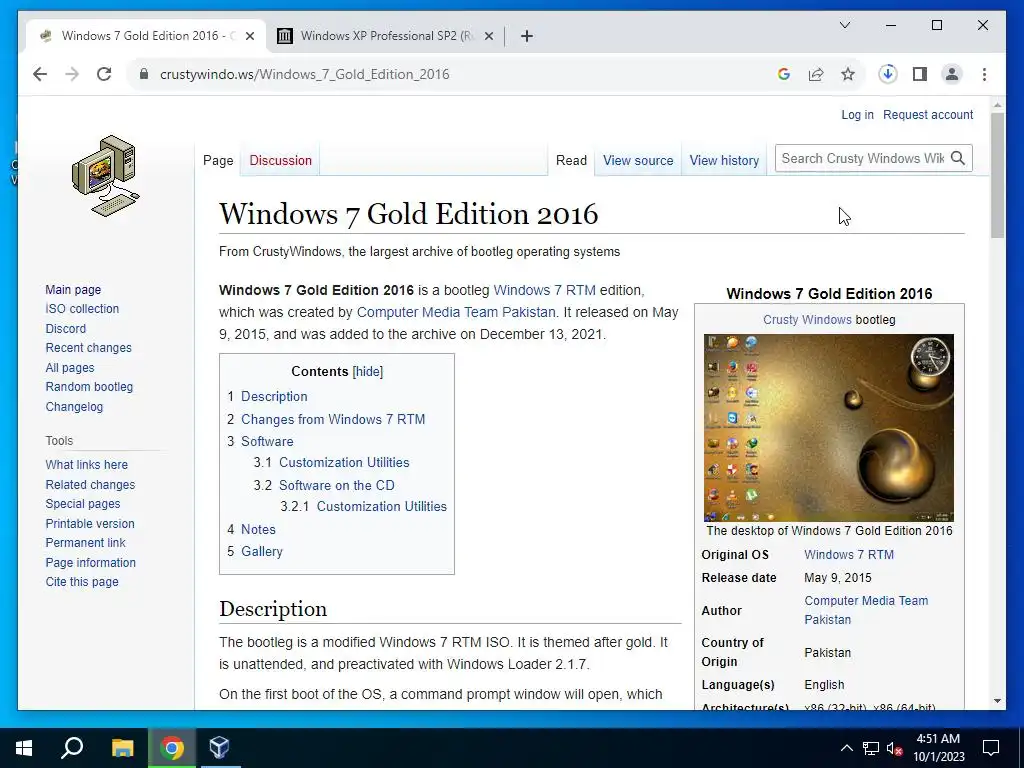This screenshot has width=1024, height=768.
Task: Click the muted volume tray icon
Action: [x=895, y=748]
